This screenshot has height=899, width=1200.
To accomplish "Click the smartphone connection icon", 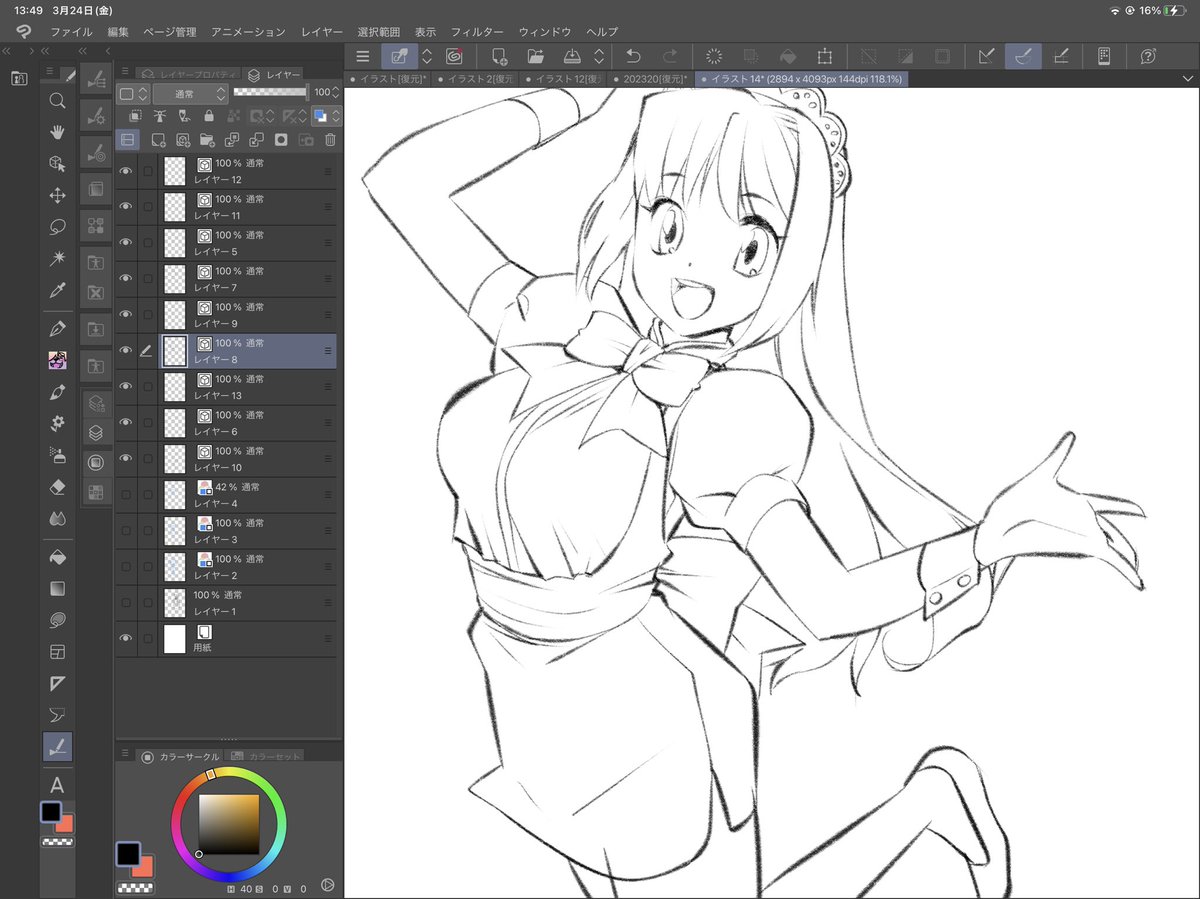I will point(1103,56).
